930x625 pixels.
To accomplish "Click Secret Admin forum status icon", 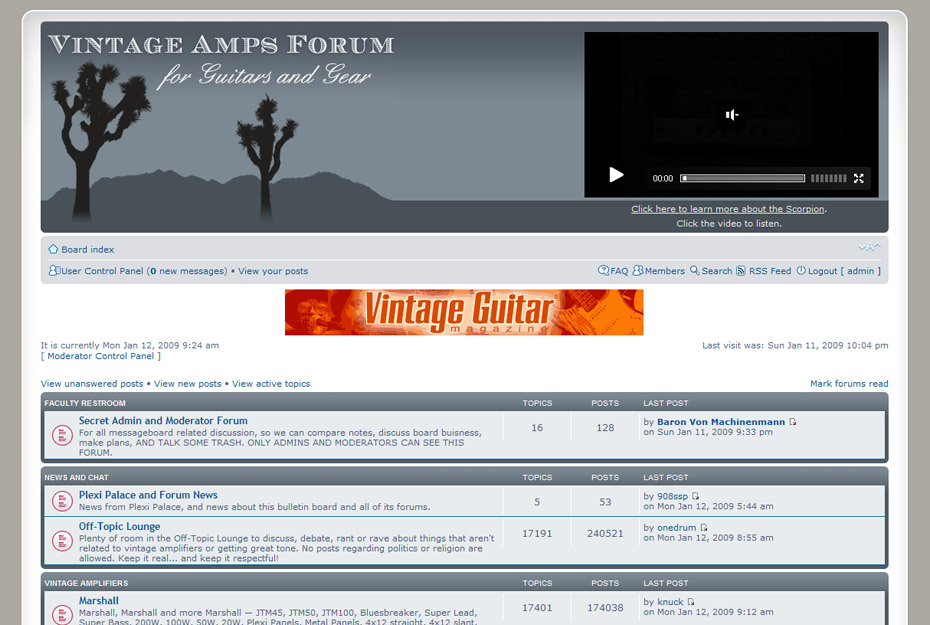I will click(x=62, y=435).
